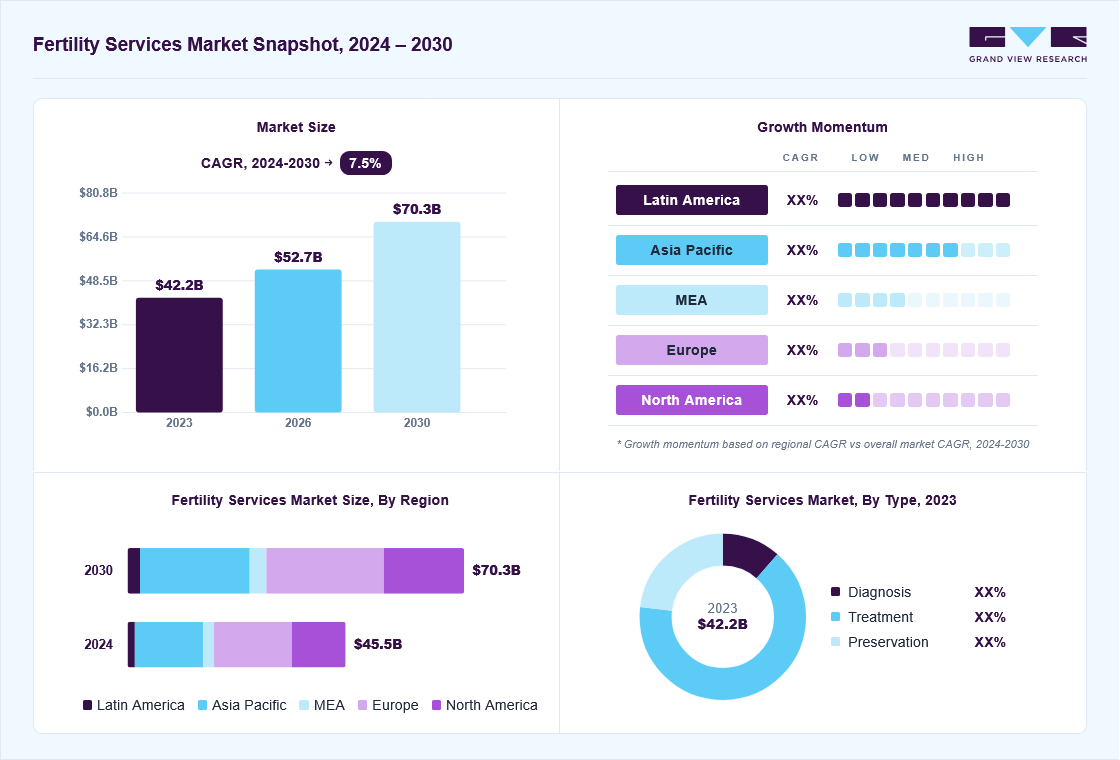
Task: Click the LOW column header
Action: pyautogui.click(x=865, y=157)
